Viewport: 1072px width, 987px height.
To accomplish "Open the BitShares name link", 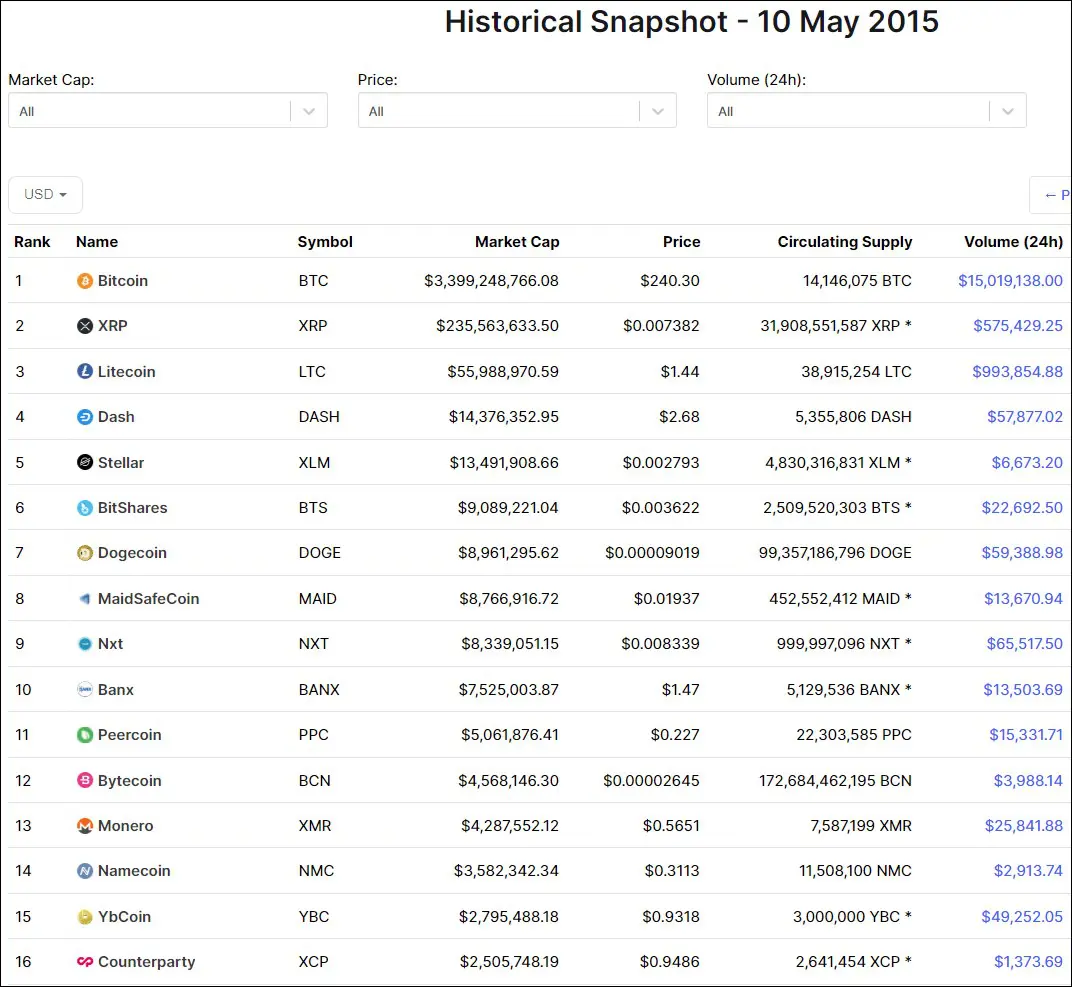I will 133,508.
